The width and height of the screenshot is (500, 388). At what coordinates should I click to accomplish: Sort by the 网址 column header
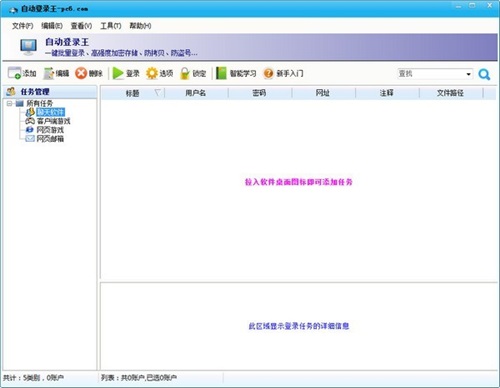click(323, 93)
